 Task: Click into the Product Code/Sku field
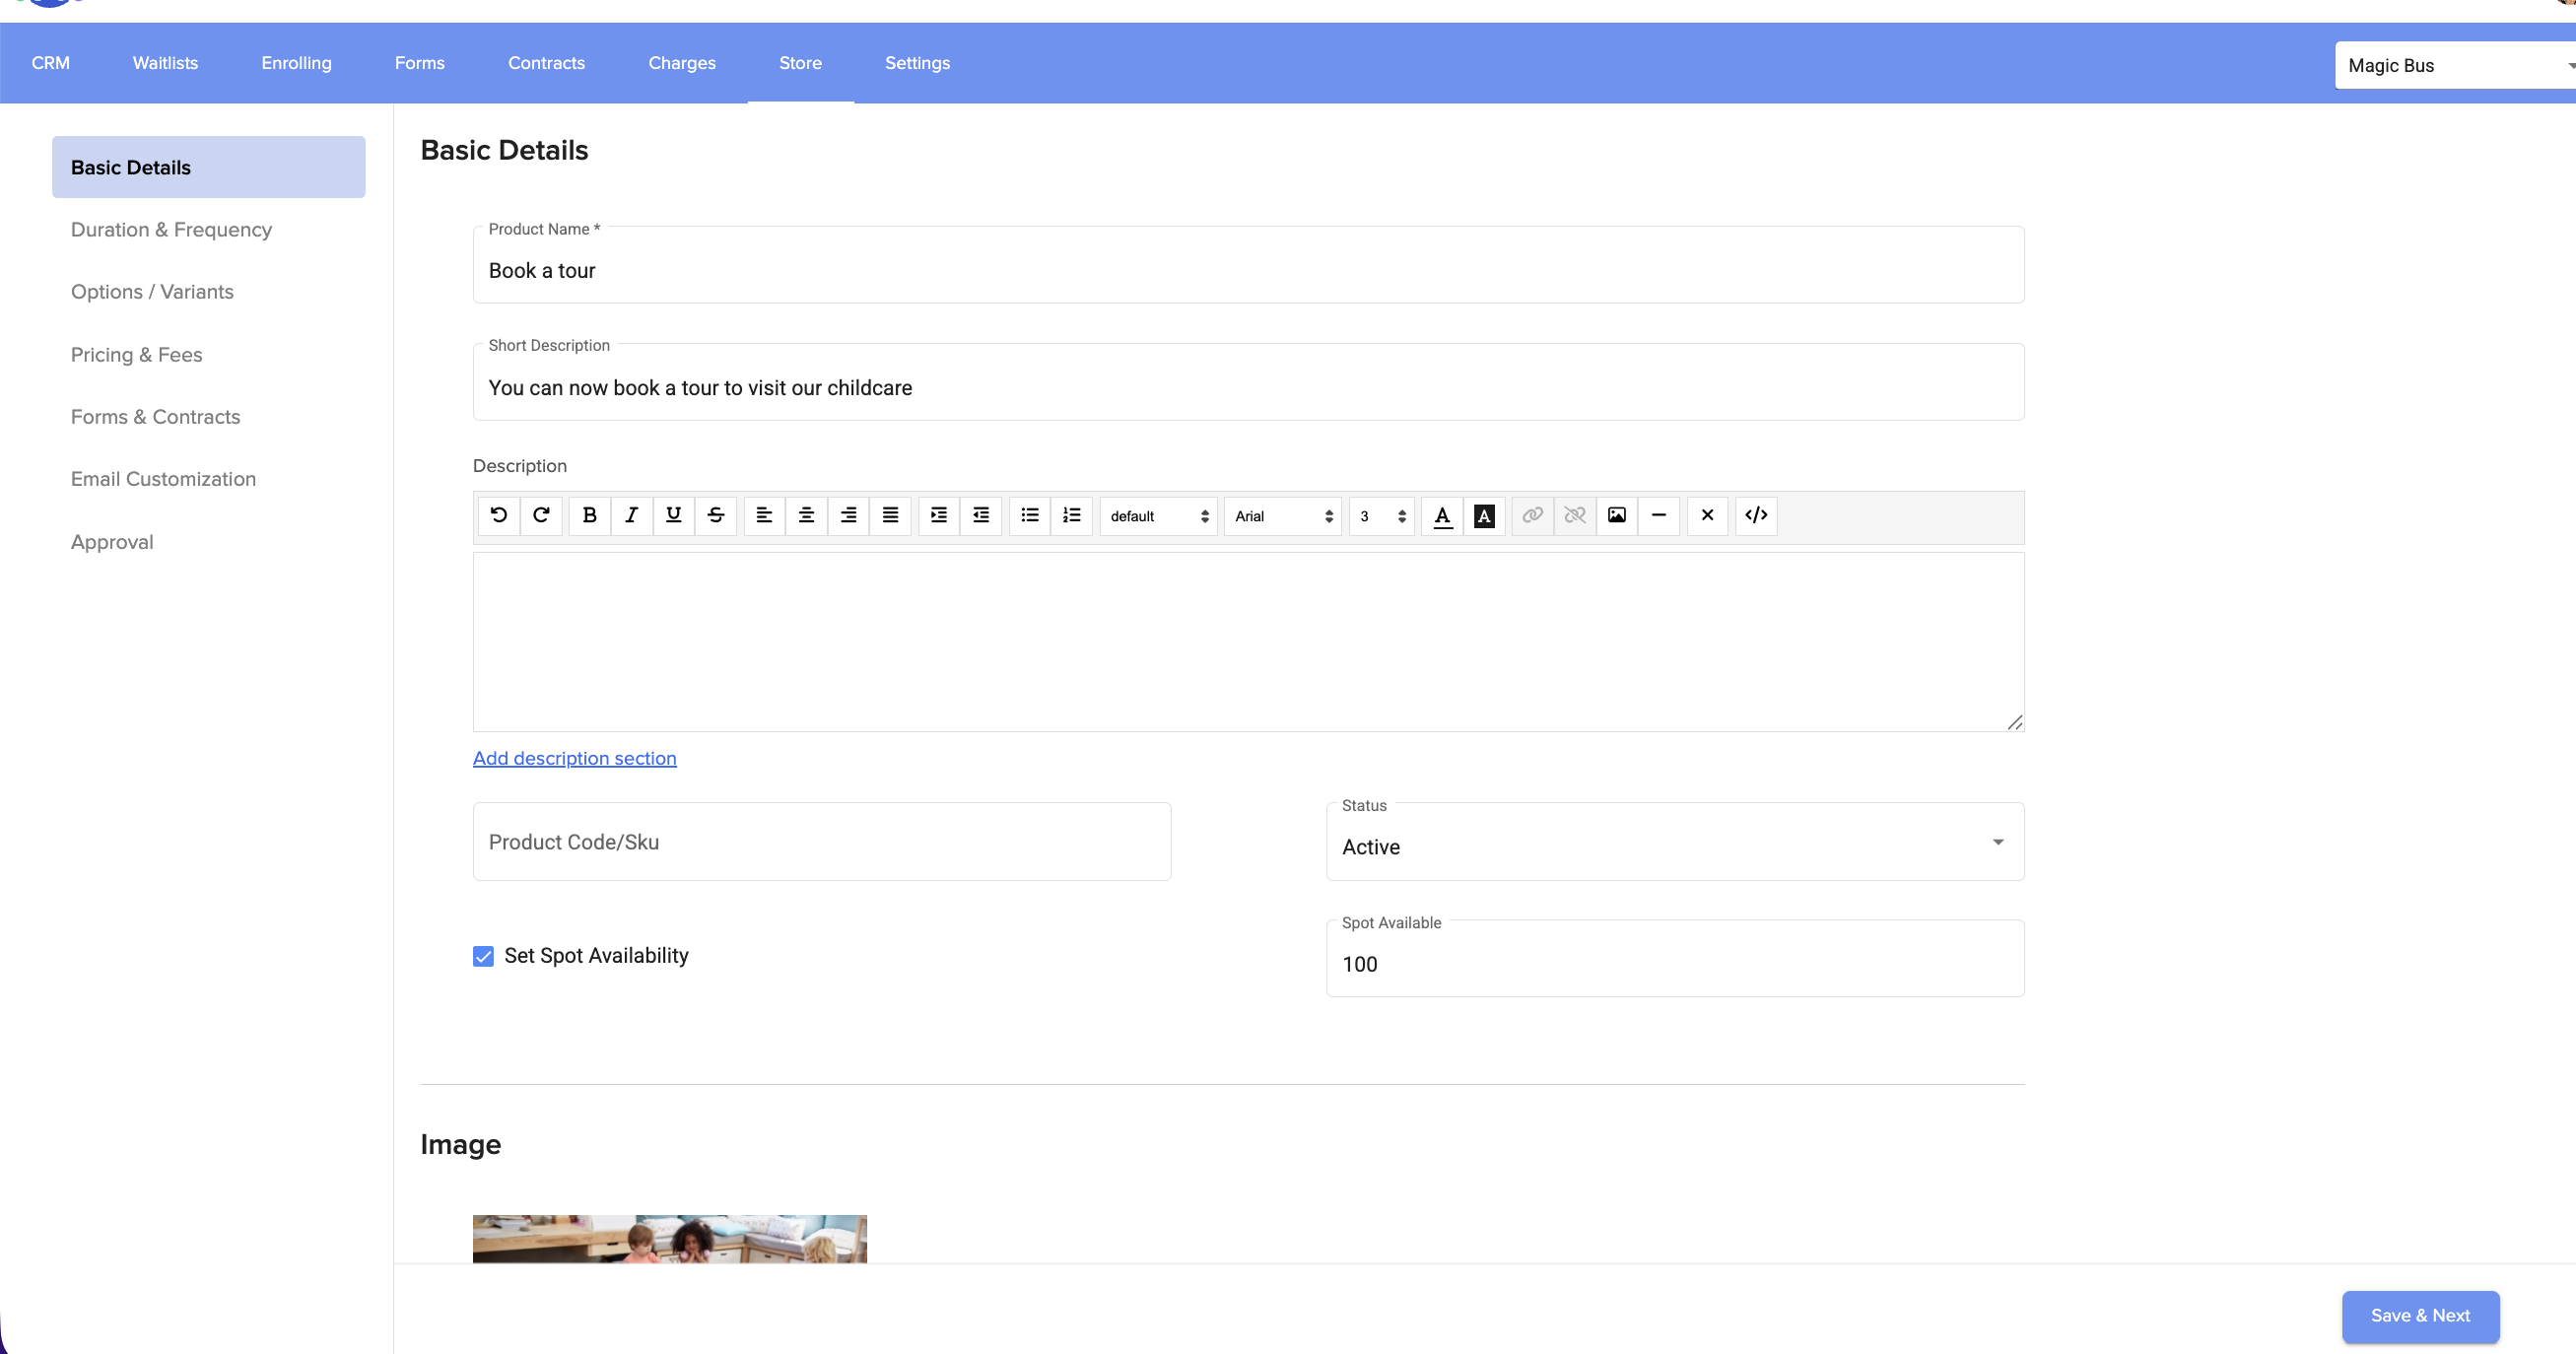click(821, 842)
